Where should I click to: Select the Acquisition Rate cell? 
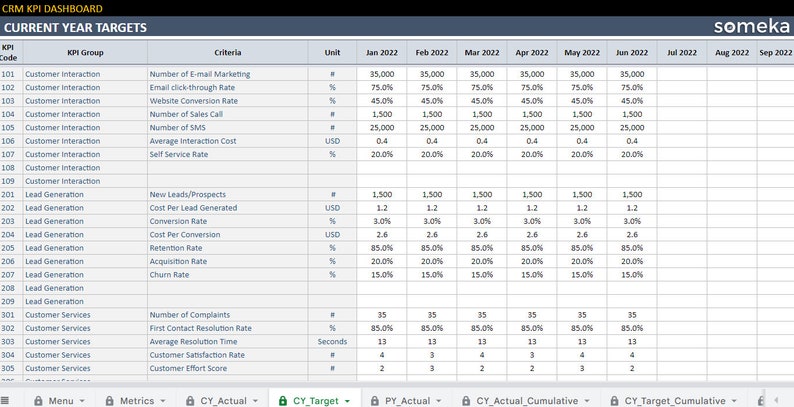[227, 261]
